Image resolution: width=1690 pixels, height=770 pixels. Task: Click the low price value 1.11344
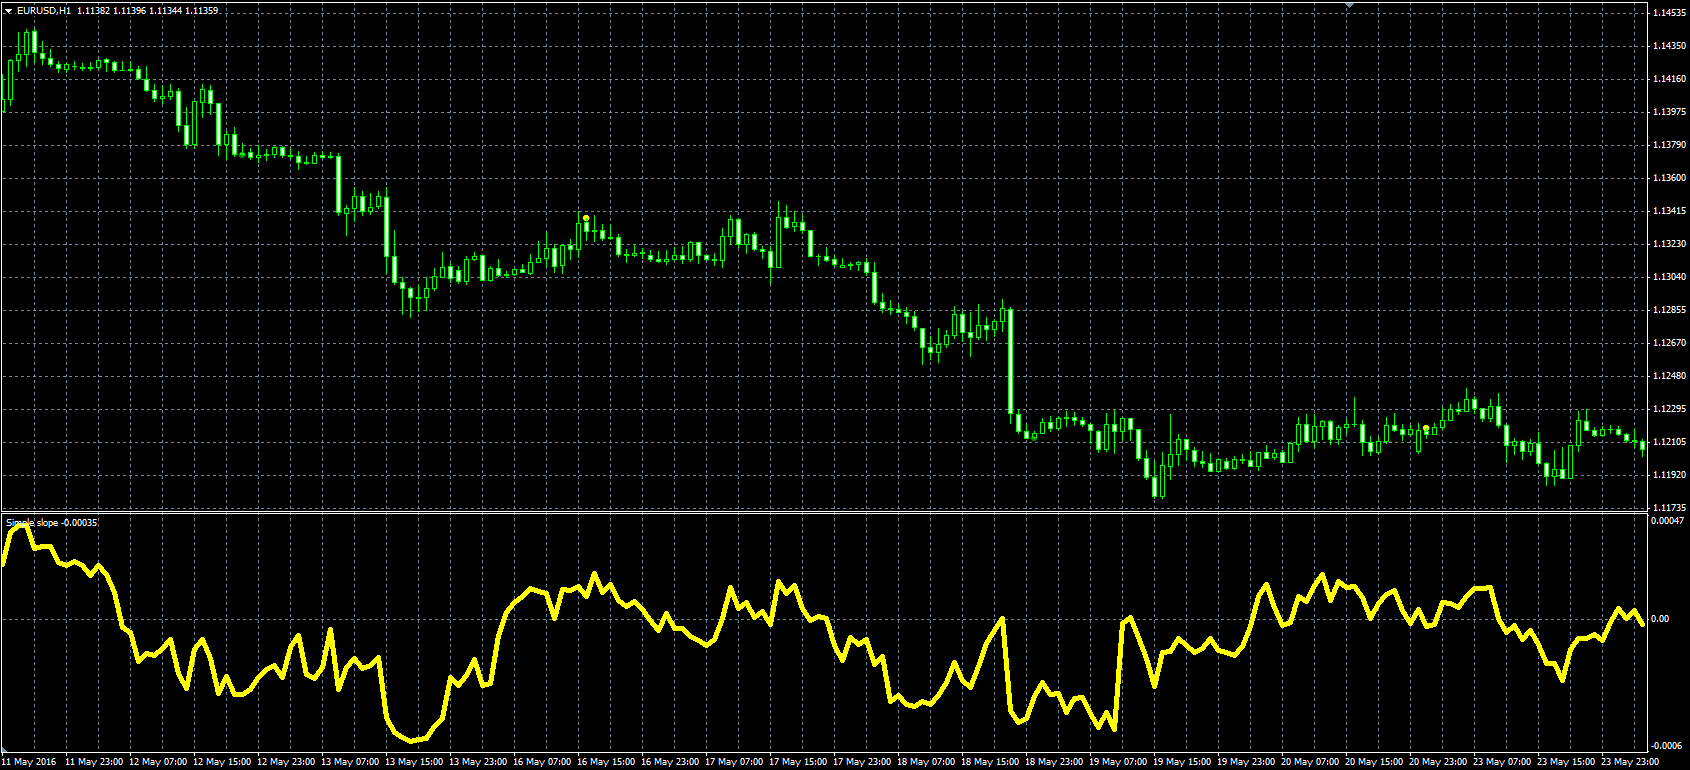[165, 10]
